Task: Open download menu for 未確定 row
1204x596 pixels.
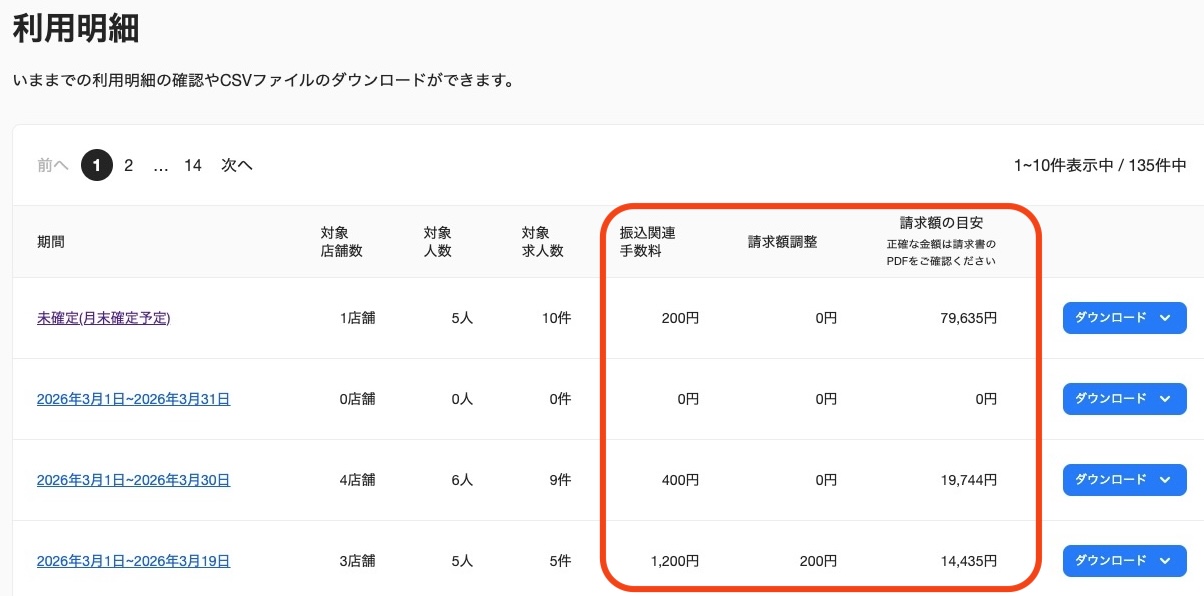Action: tap(1124, 318)
